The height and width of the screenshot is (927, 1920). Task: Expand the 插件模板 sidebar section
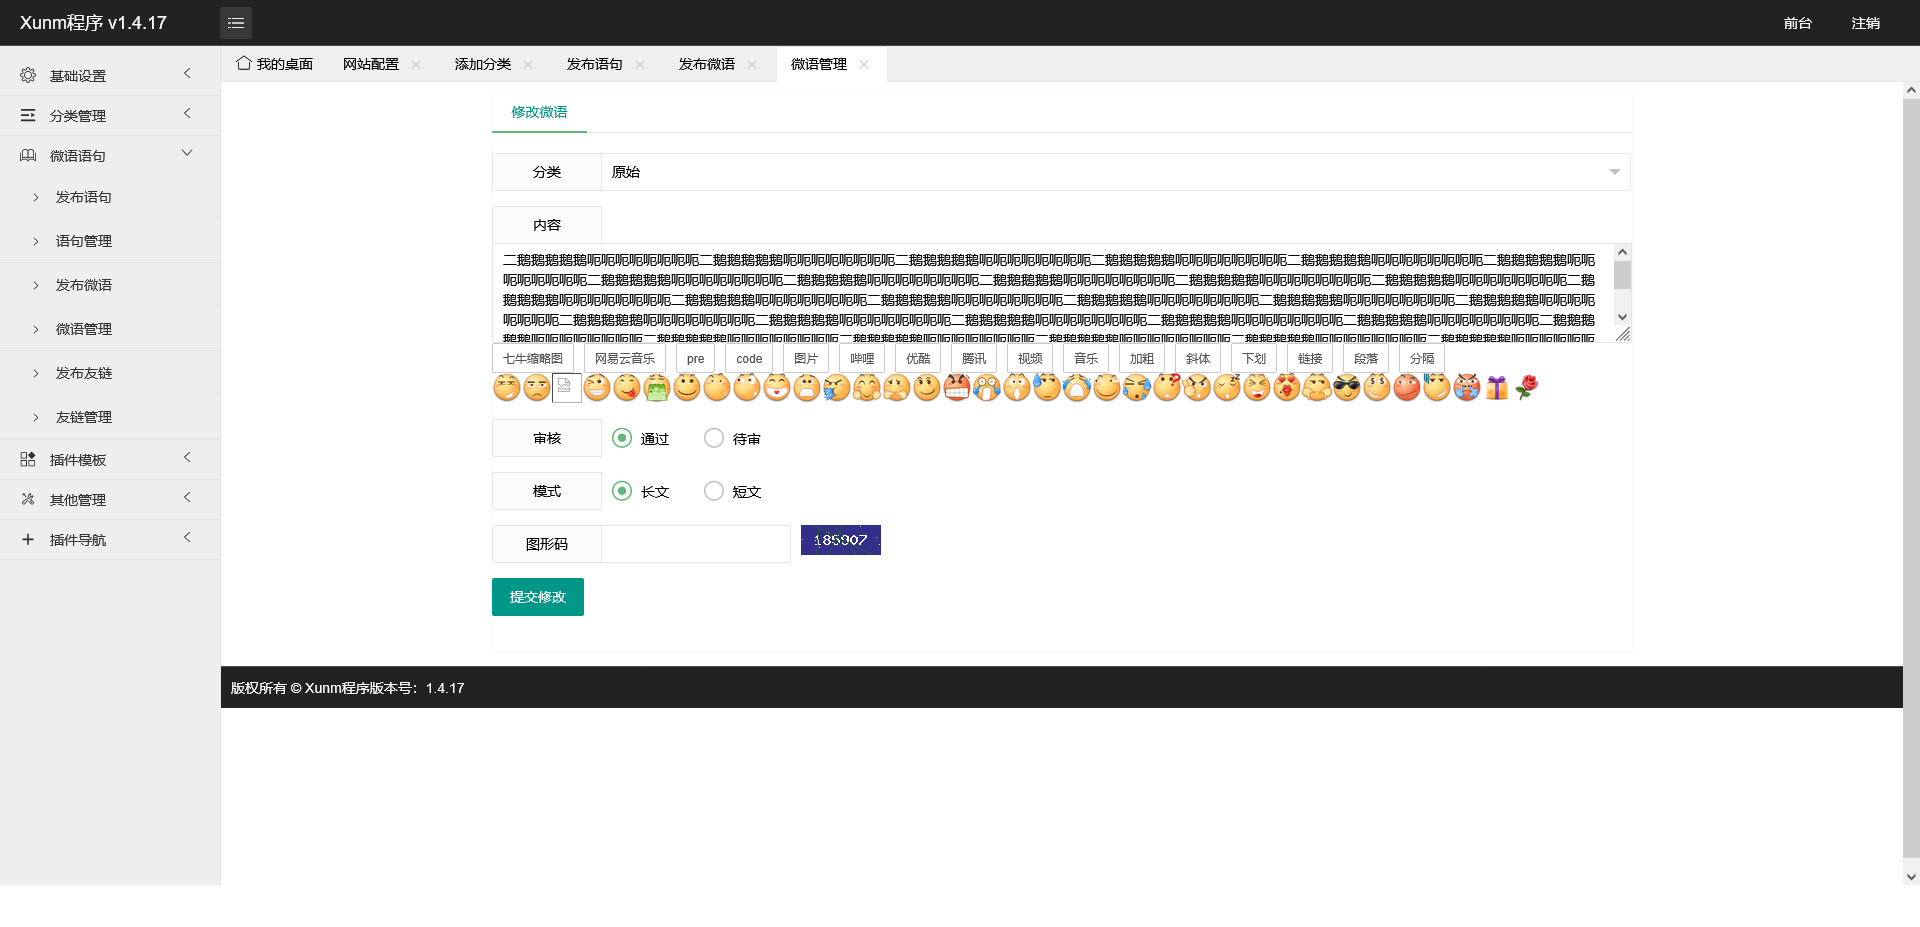(109, 460)
